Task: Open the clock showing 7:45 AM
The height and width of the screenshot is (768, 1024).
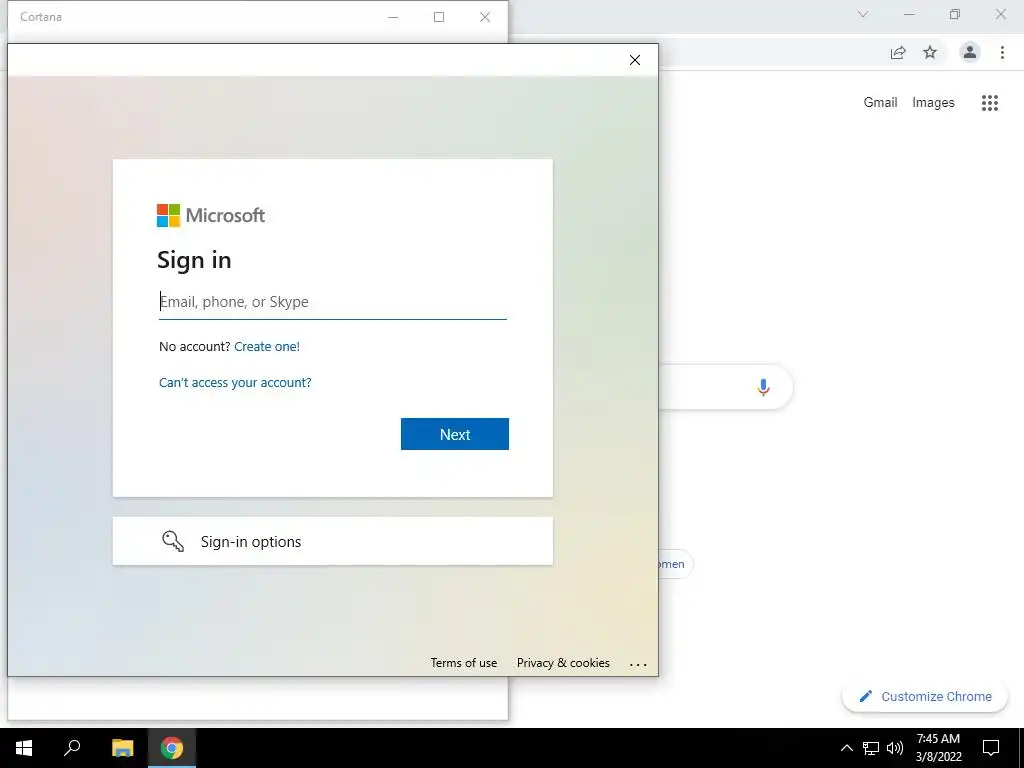Action: point(938,748)
